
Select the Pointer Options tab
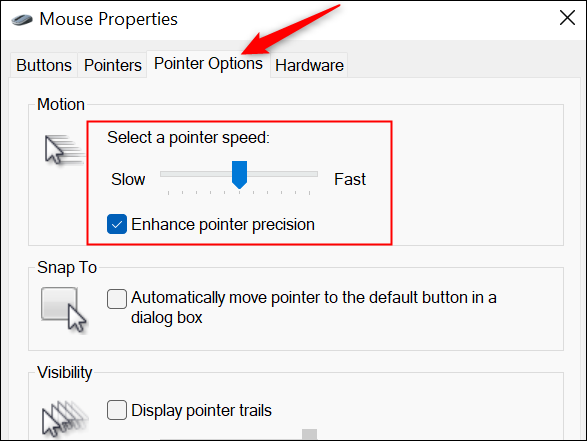[x=208, y=64]
